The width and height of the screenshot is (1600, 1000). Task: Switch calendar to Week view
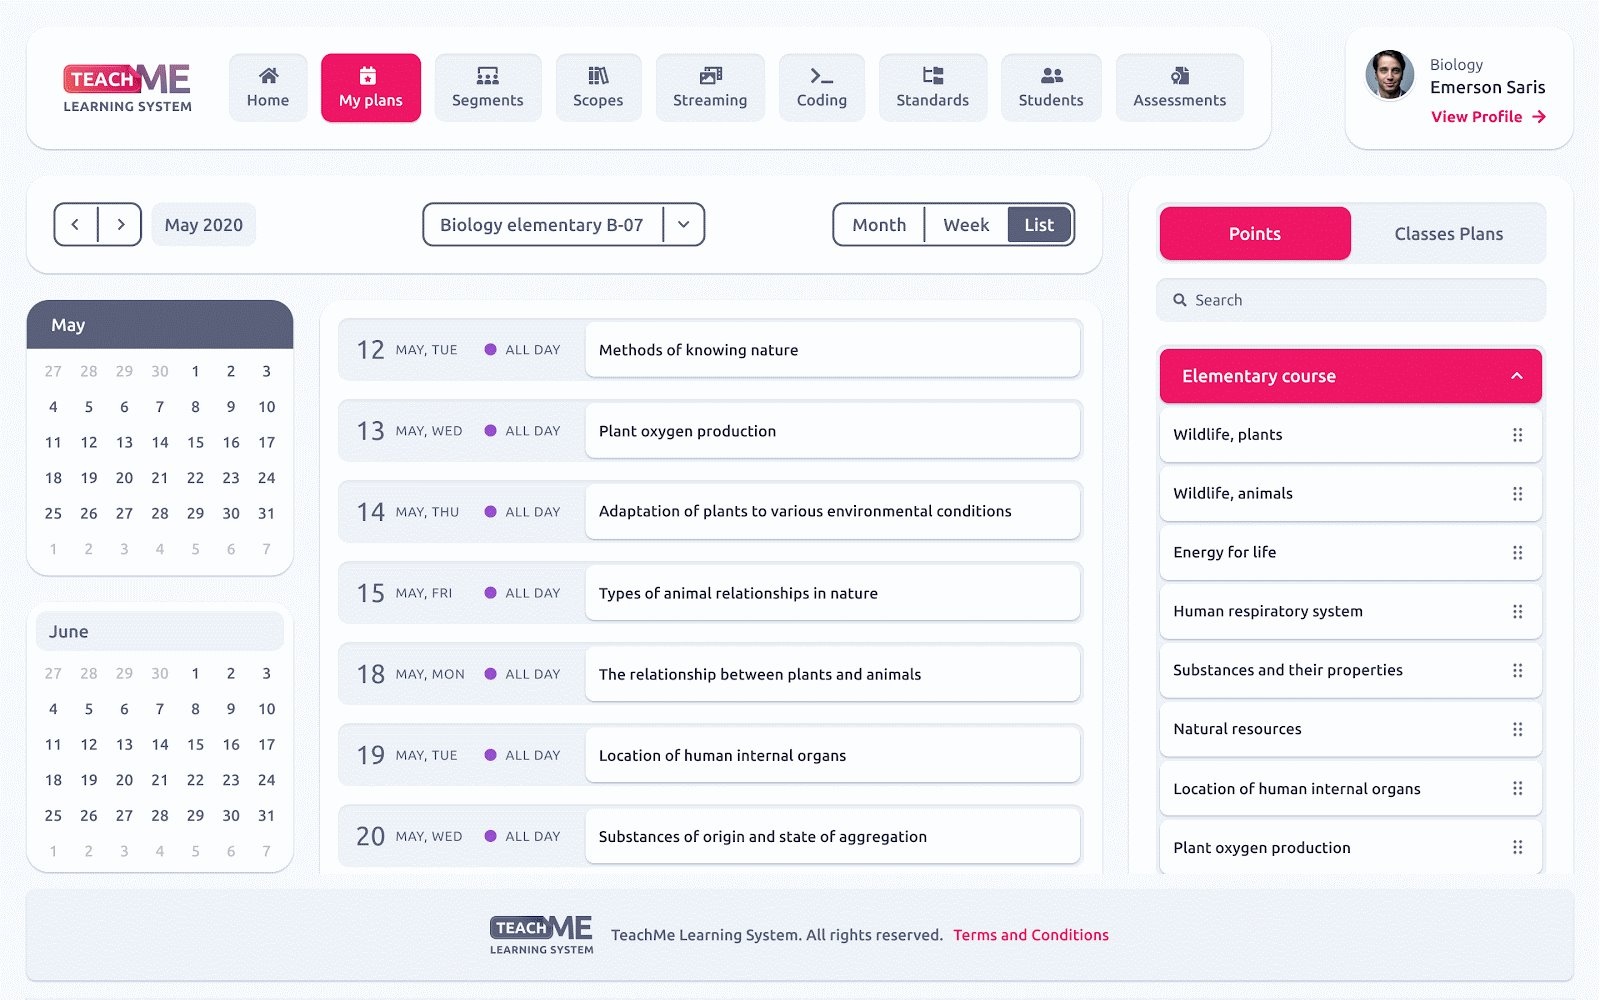(x=966, y=225)
